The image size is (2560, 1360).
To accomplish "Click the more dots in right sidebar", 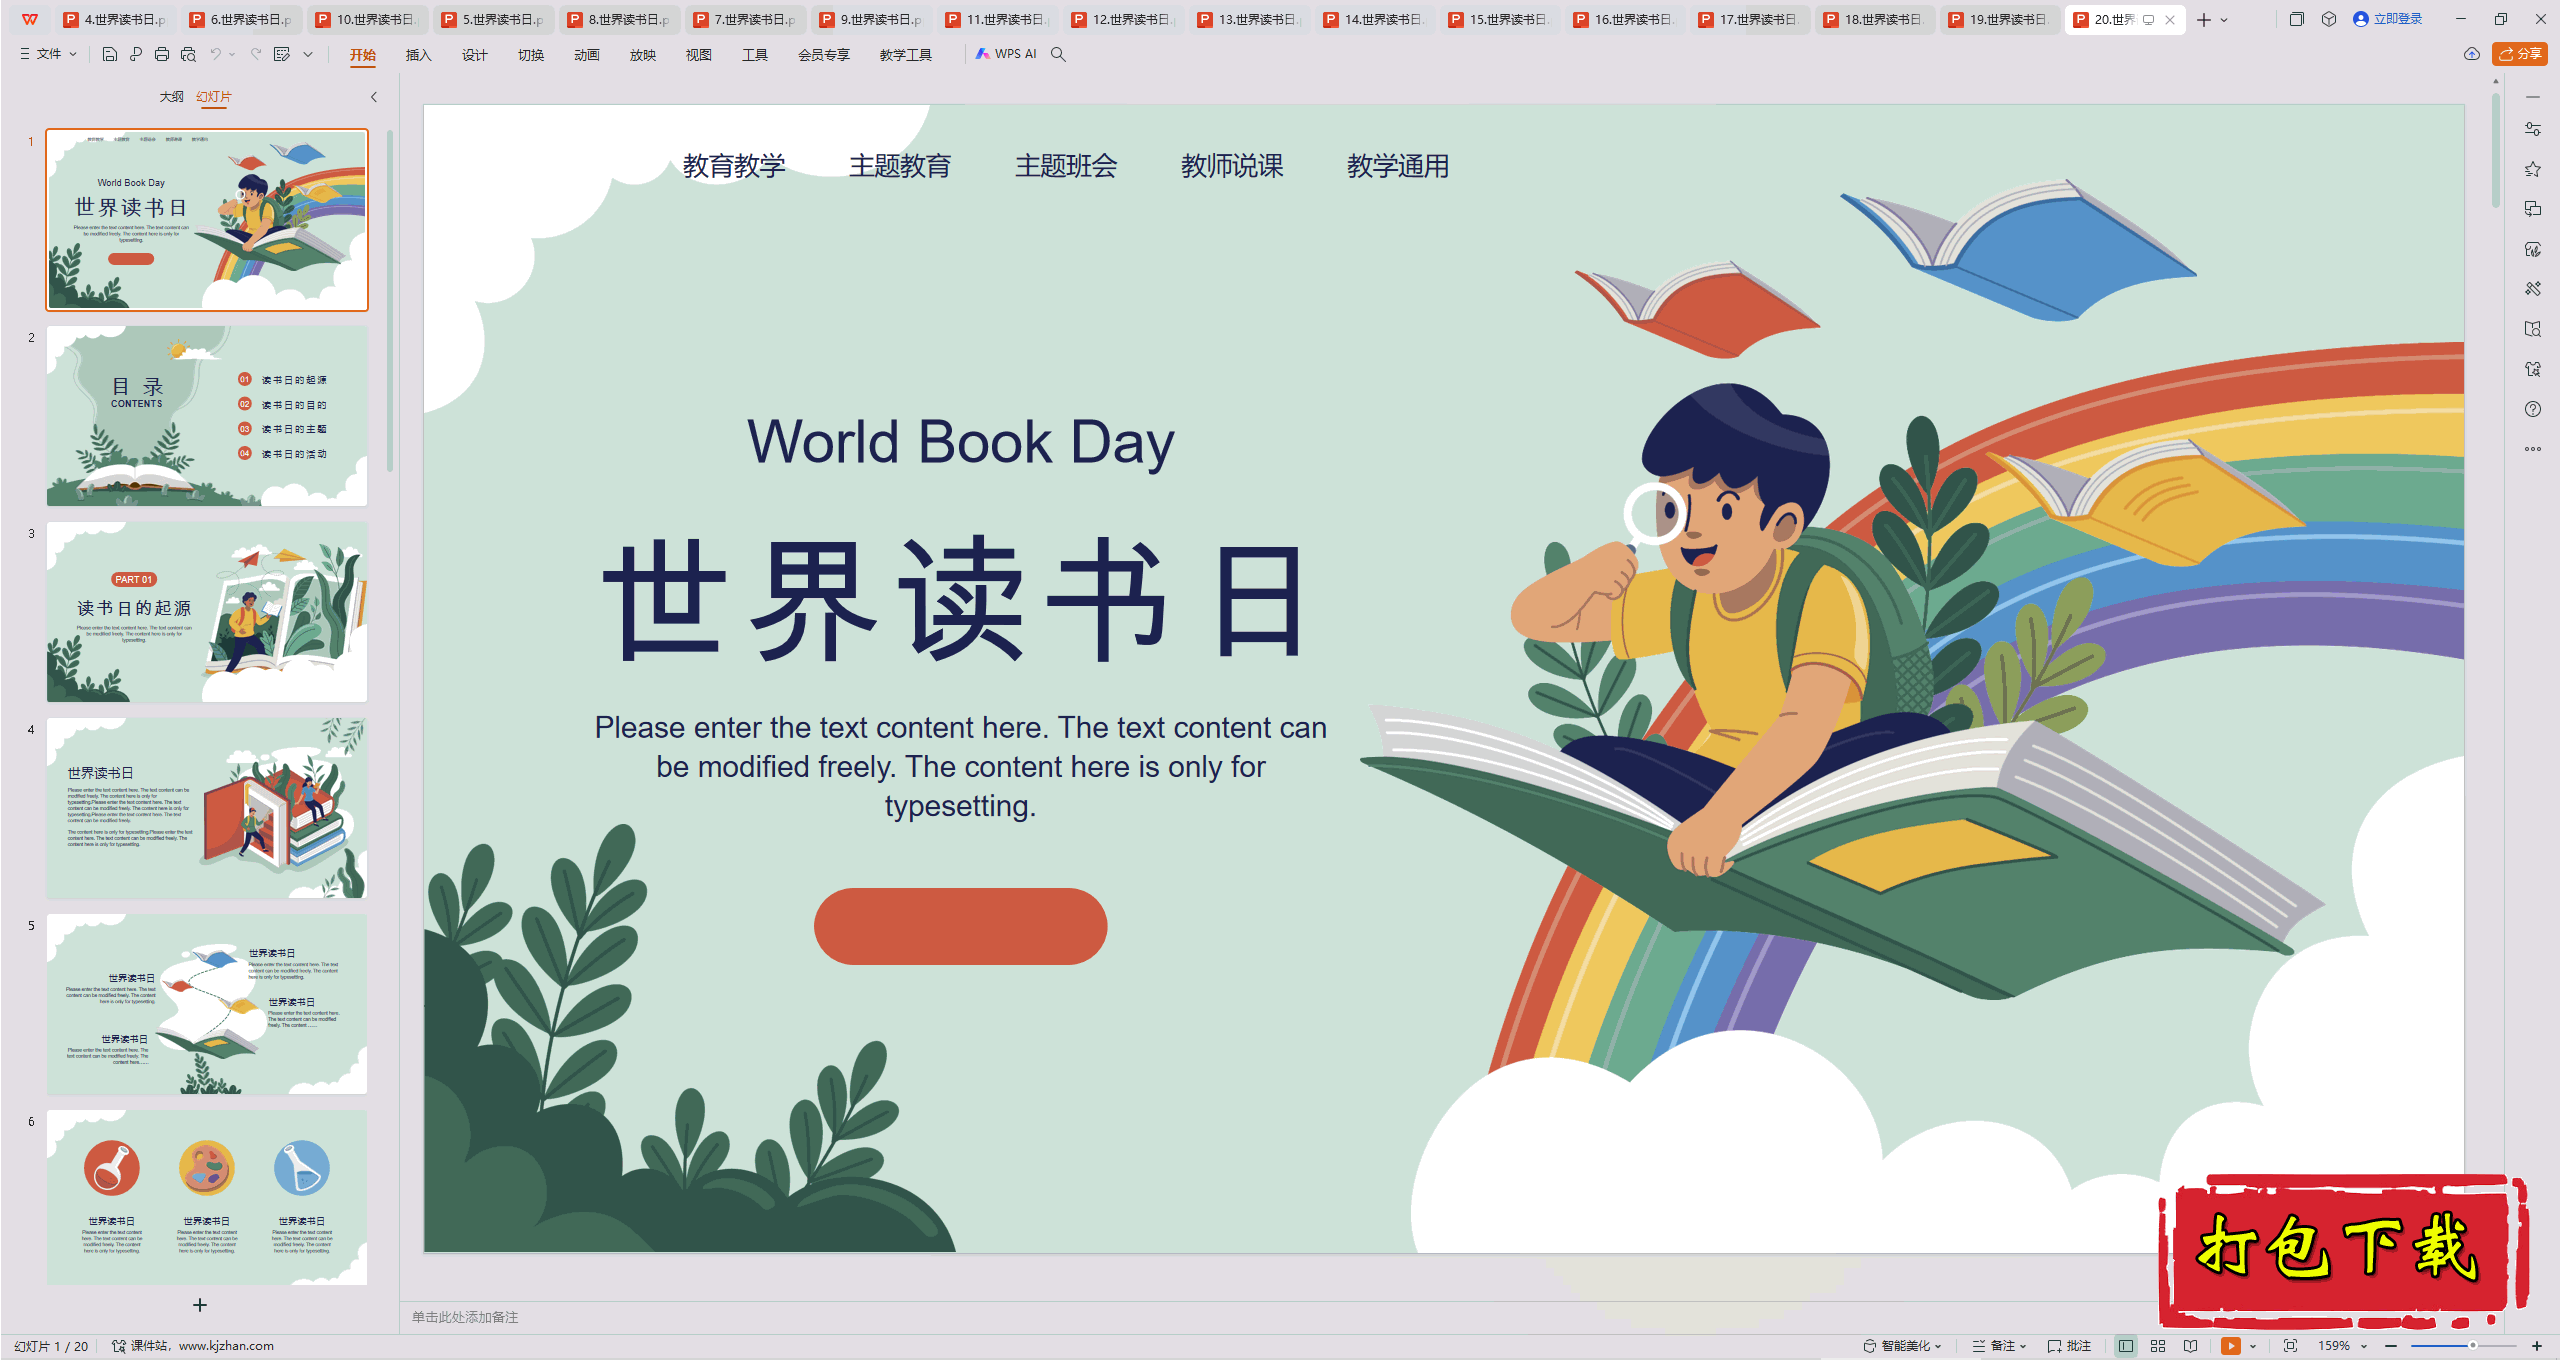I will pos(2532,449).
